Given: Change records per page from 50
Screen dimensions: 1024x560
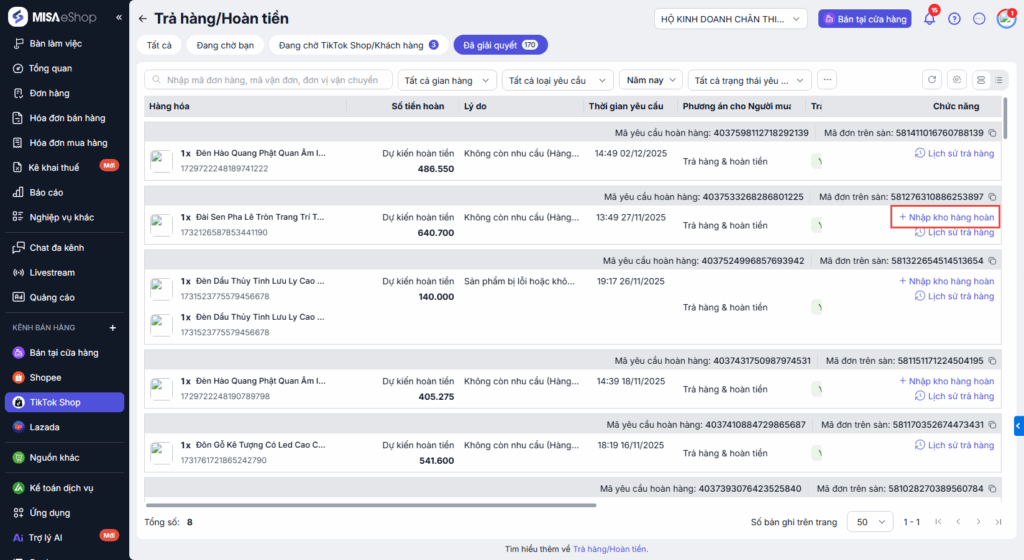Looking at the screenshot, I should coord(870,522).
